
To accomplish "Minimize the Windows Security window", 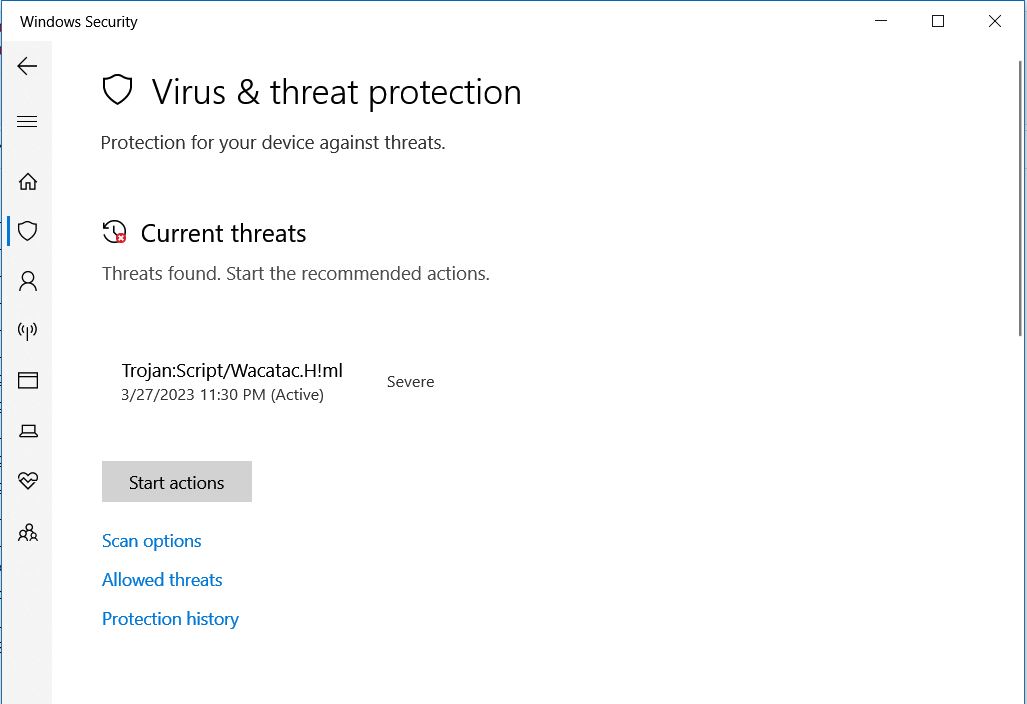I will tap(881, 21).
